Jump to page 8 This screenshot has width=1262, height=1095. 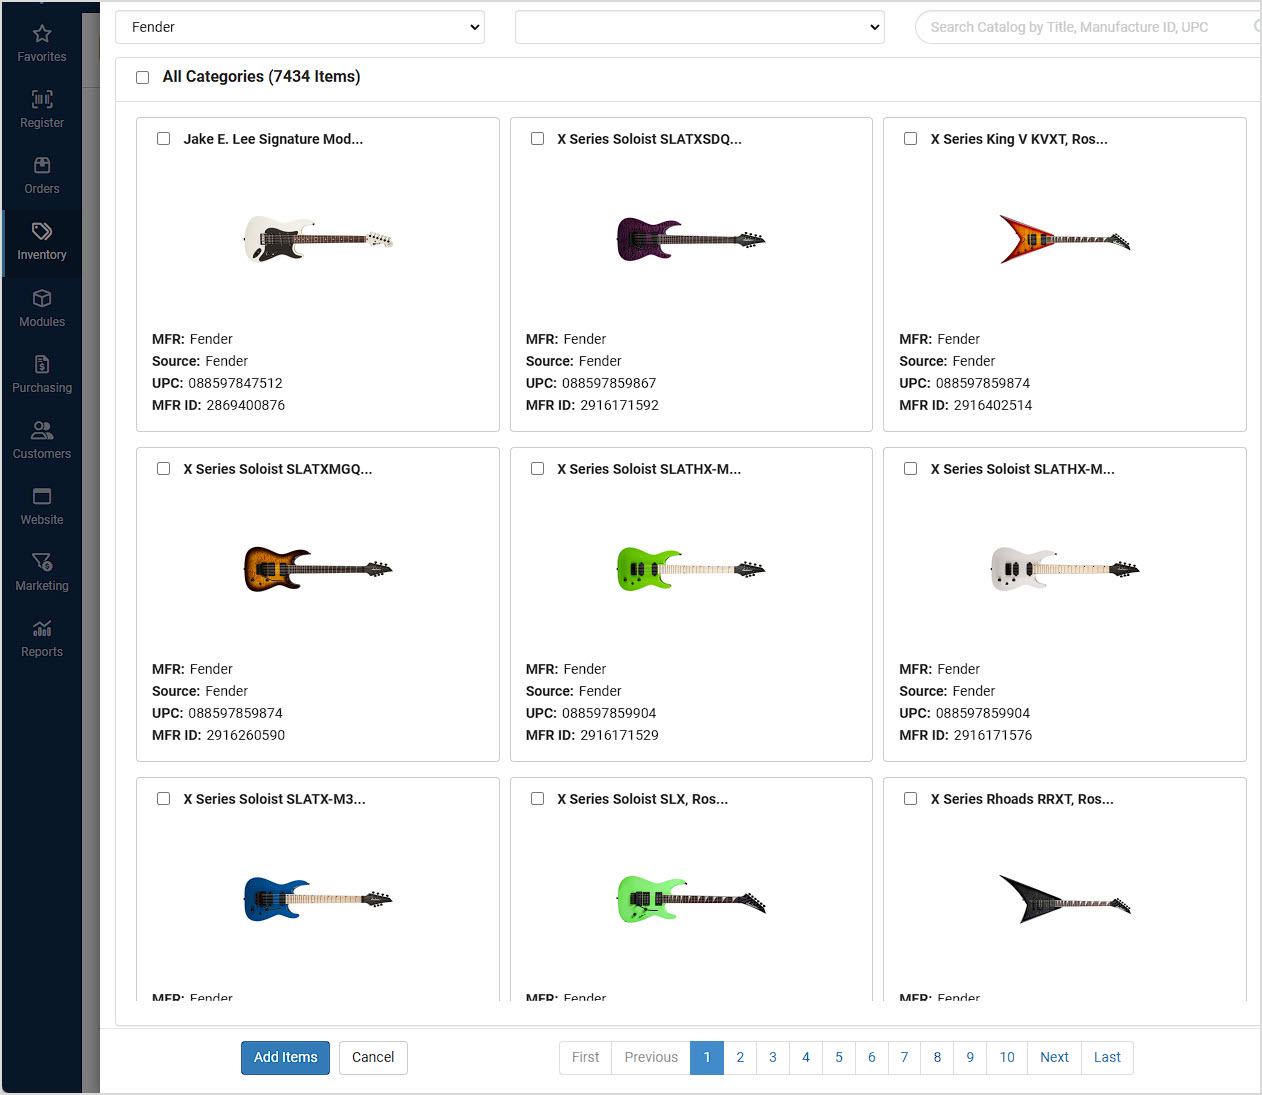pyautogui.click(x=937, y=1058)
